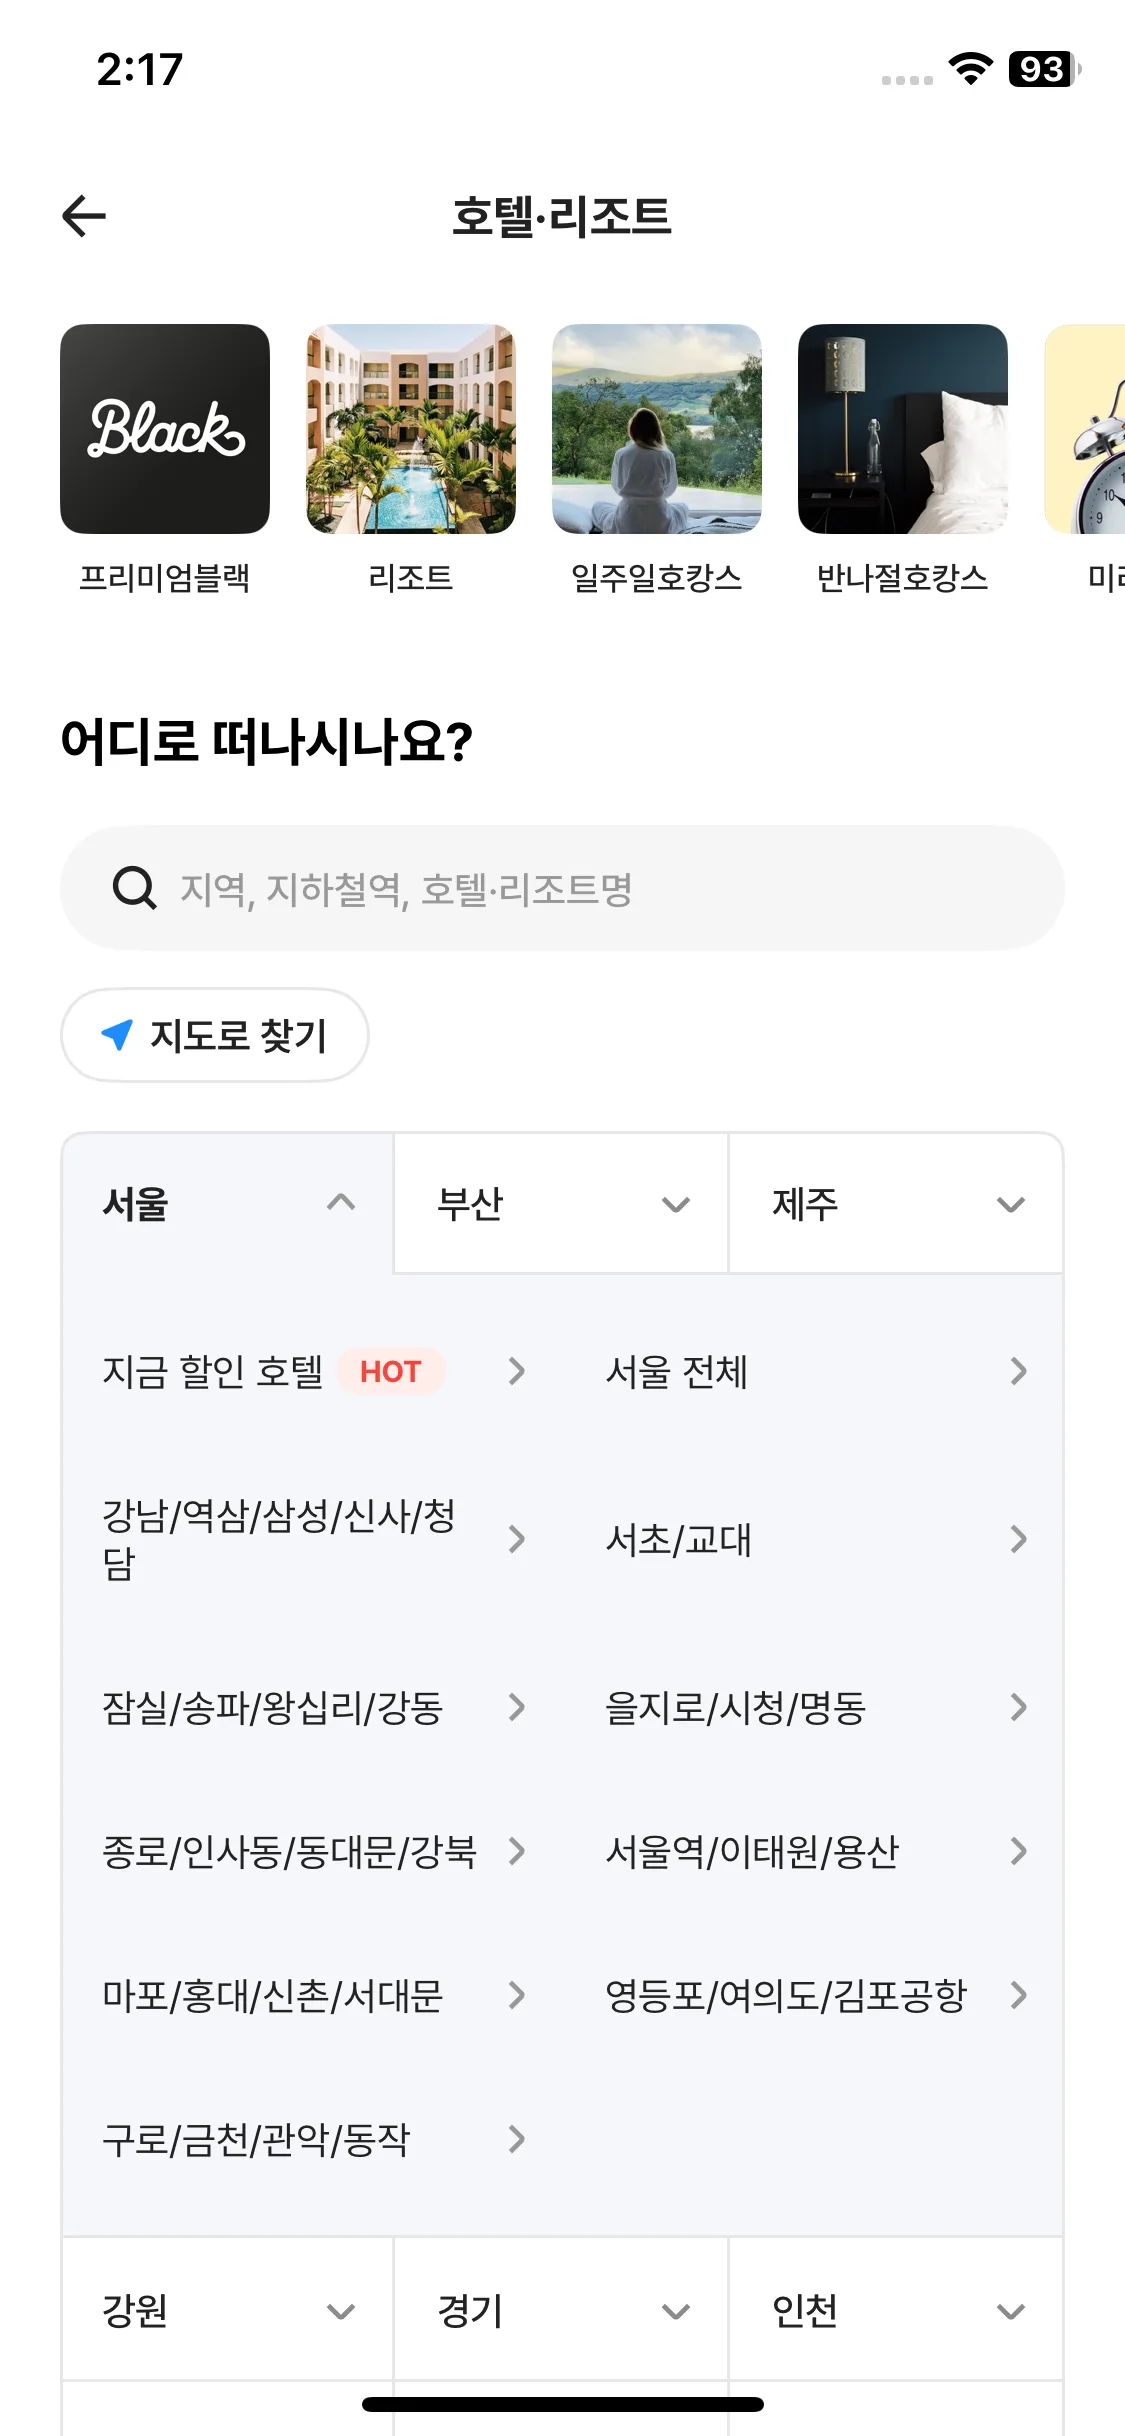Tap chevron next to 구로/금천/관악/동작
1125x2436 pixels.
click(516, 2139)
